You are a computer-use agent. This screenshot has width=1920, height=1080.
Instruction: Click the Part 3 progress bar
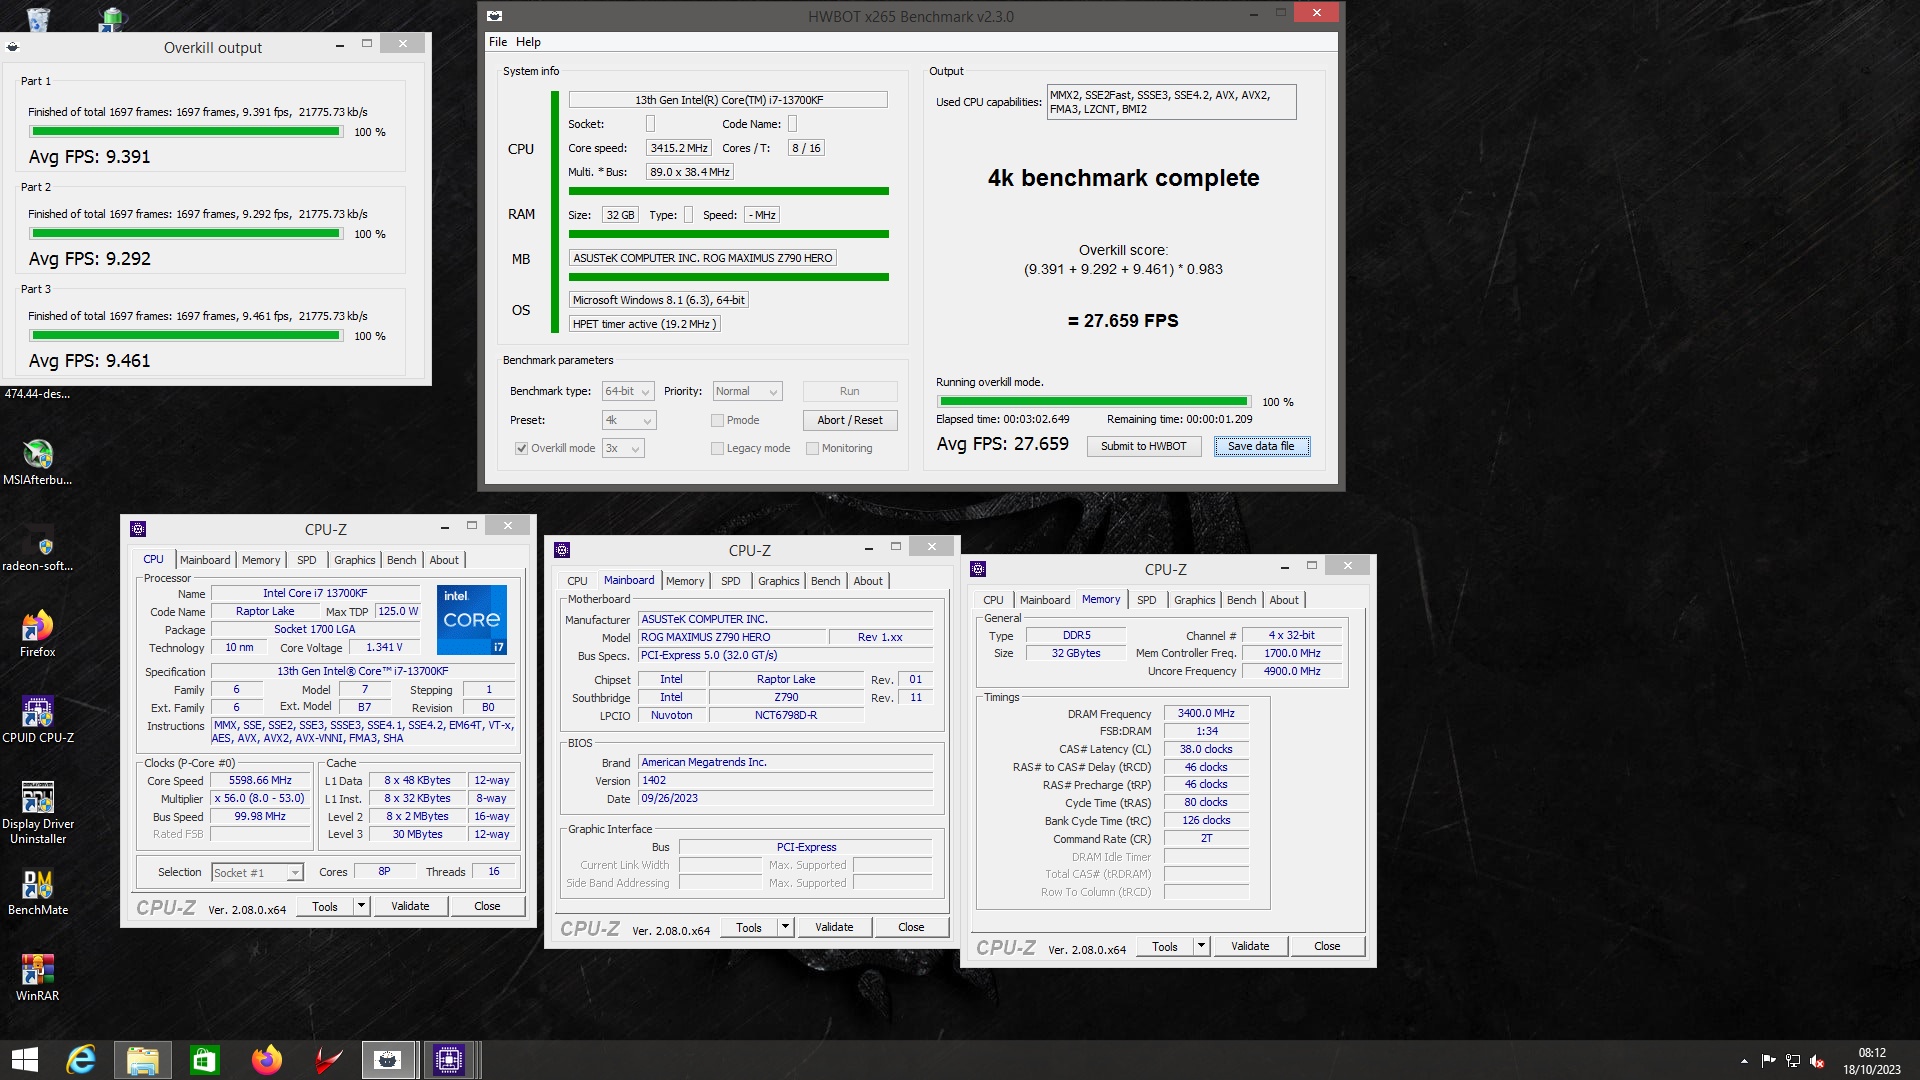186,335
